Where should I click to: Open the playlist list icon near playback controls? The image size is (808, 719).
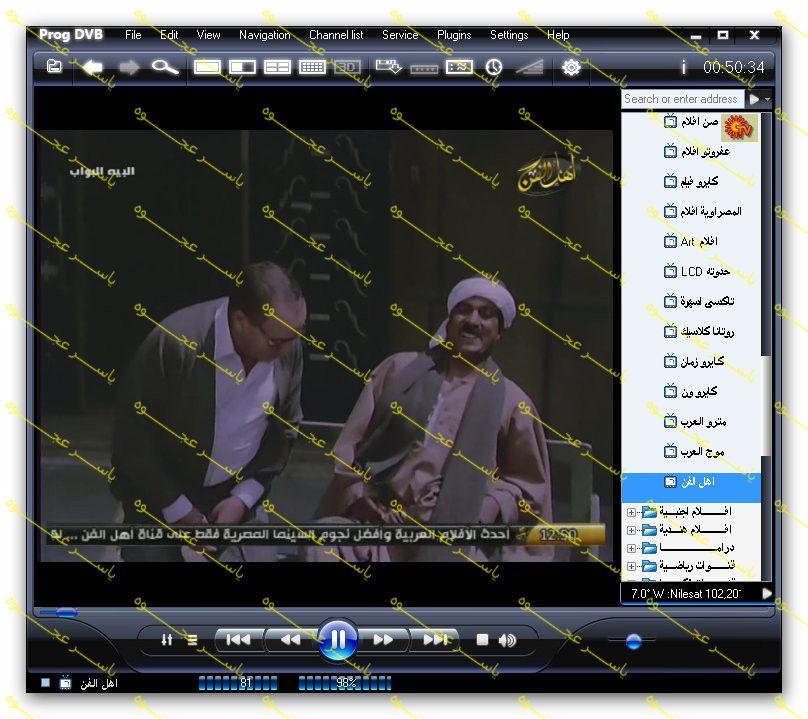pos(192,640)
